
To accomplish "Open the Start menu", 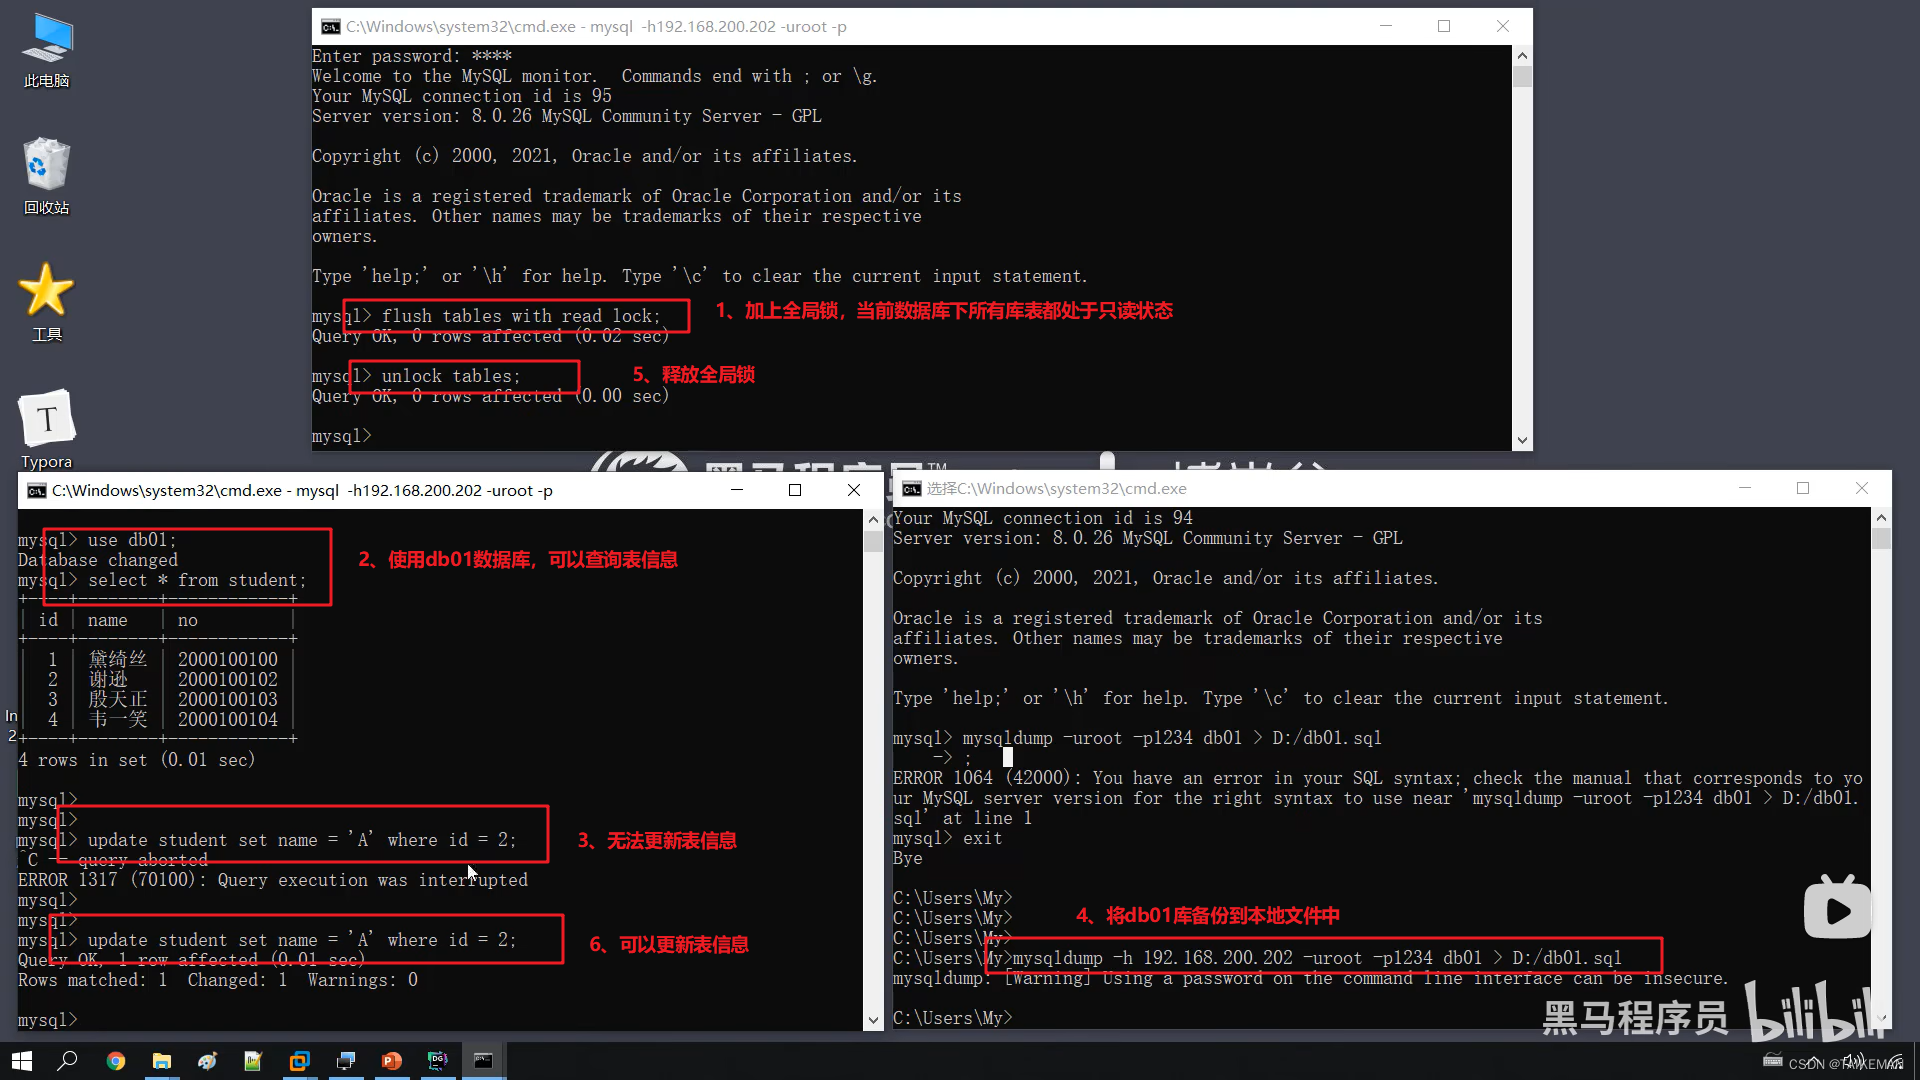I will click(x=20, y=1060).
